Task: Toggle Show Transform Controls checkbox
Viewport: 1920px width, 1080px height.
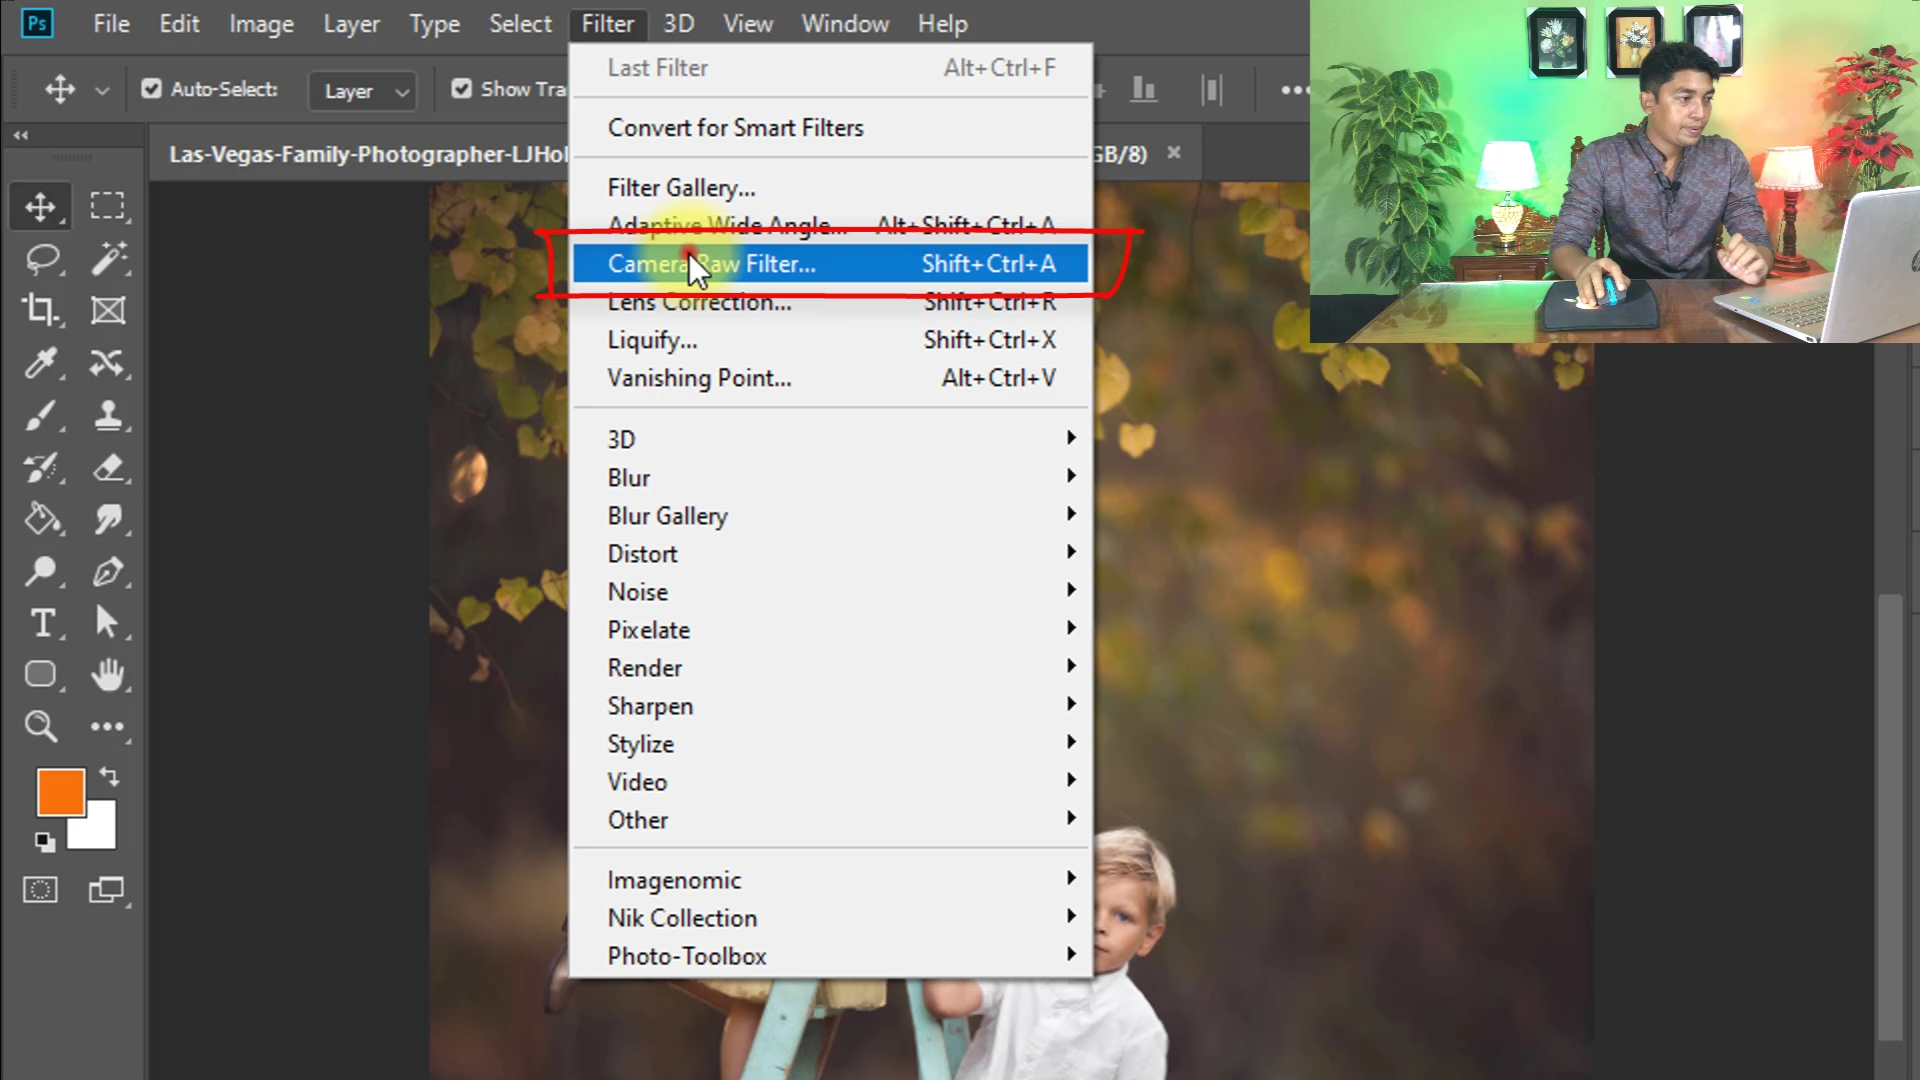Action: 461,89
